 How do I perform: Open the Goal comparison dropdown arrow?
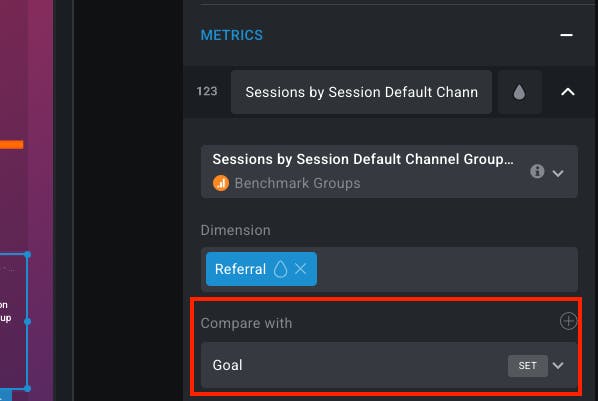pos(558,366)
